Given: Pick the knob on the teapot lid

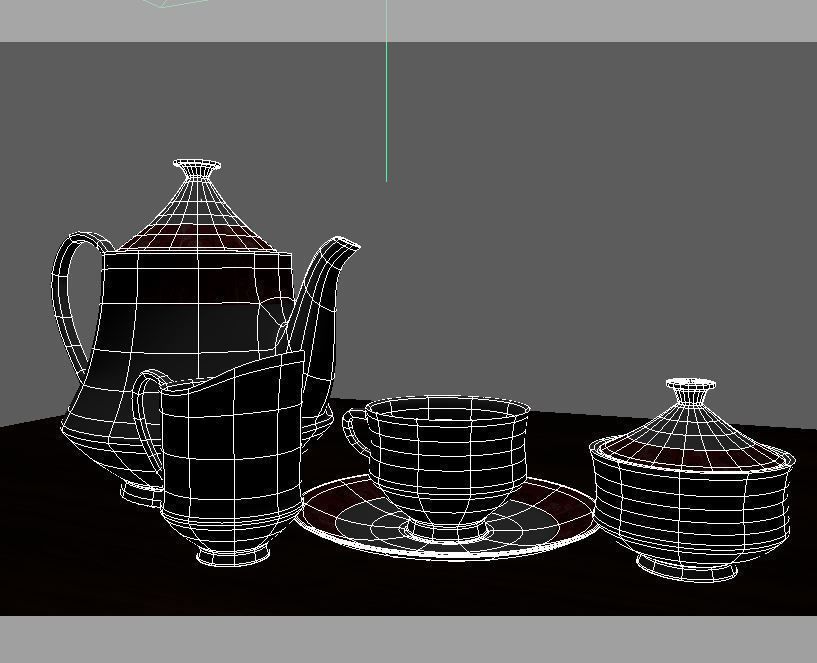Looking at the screenshot, I should point(197,169).
